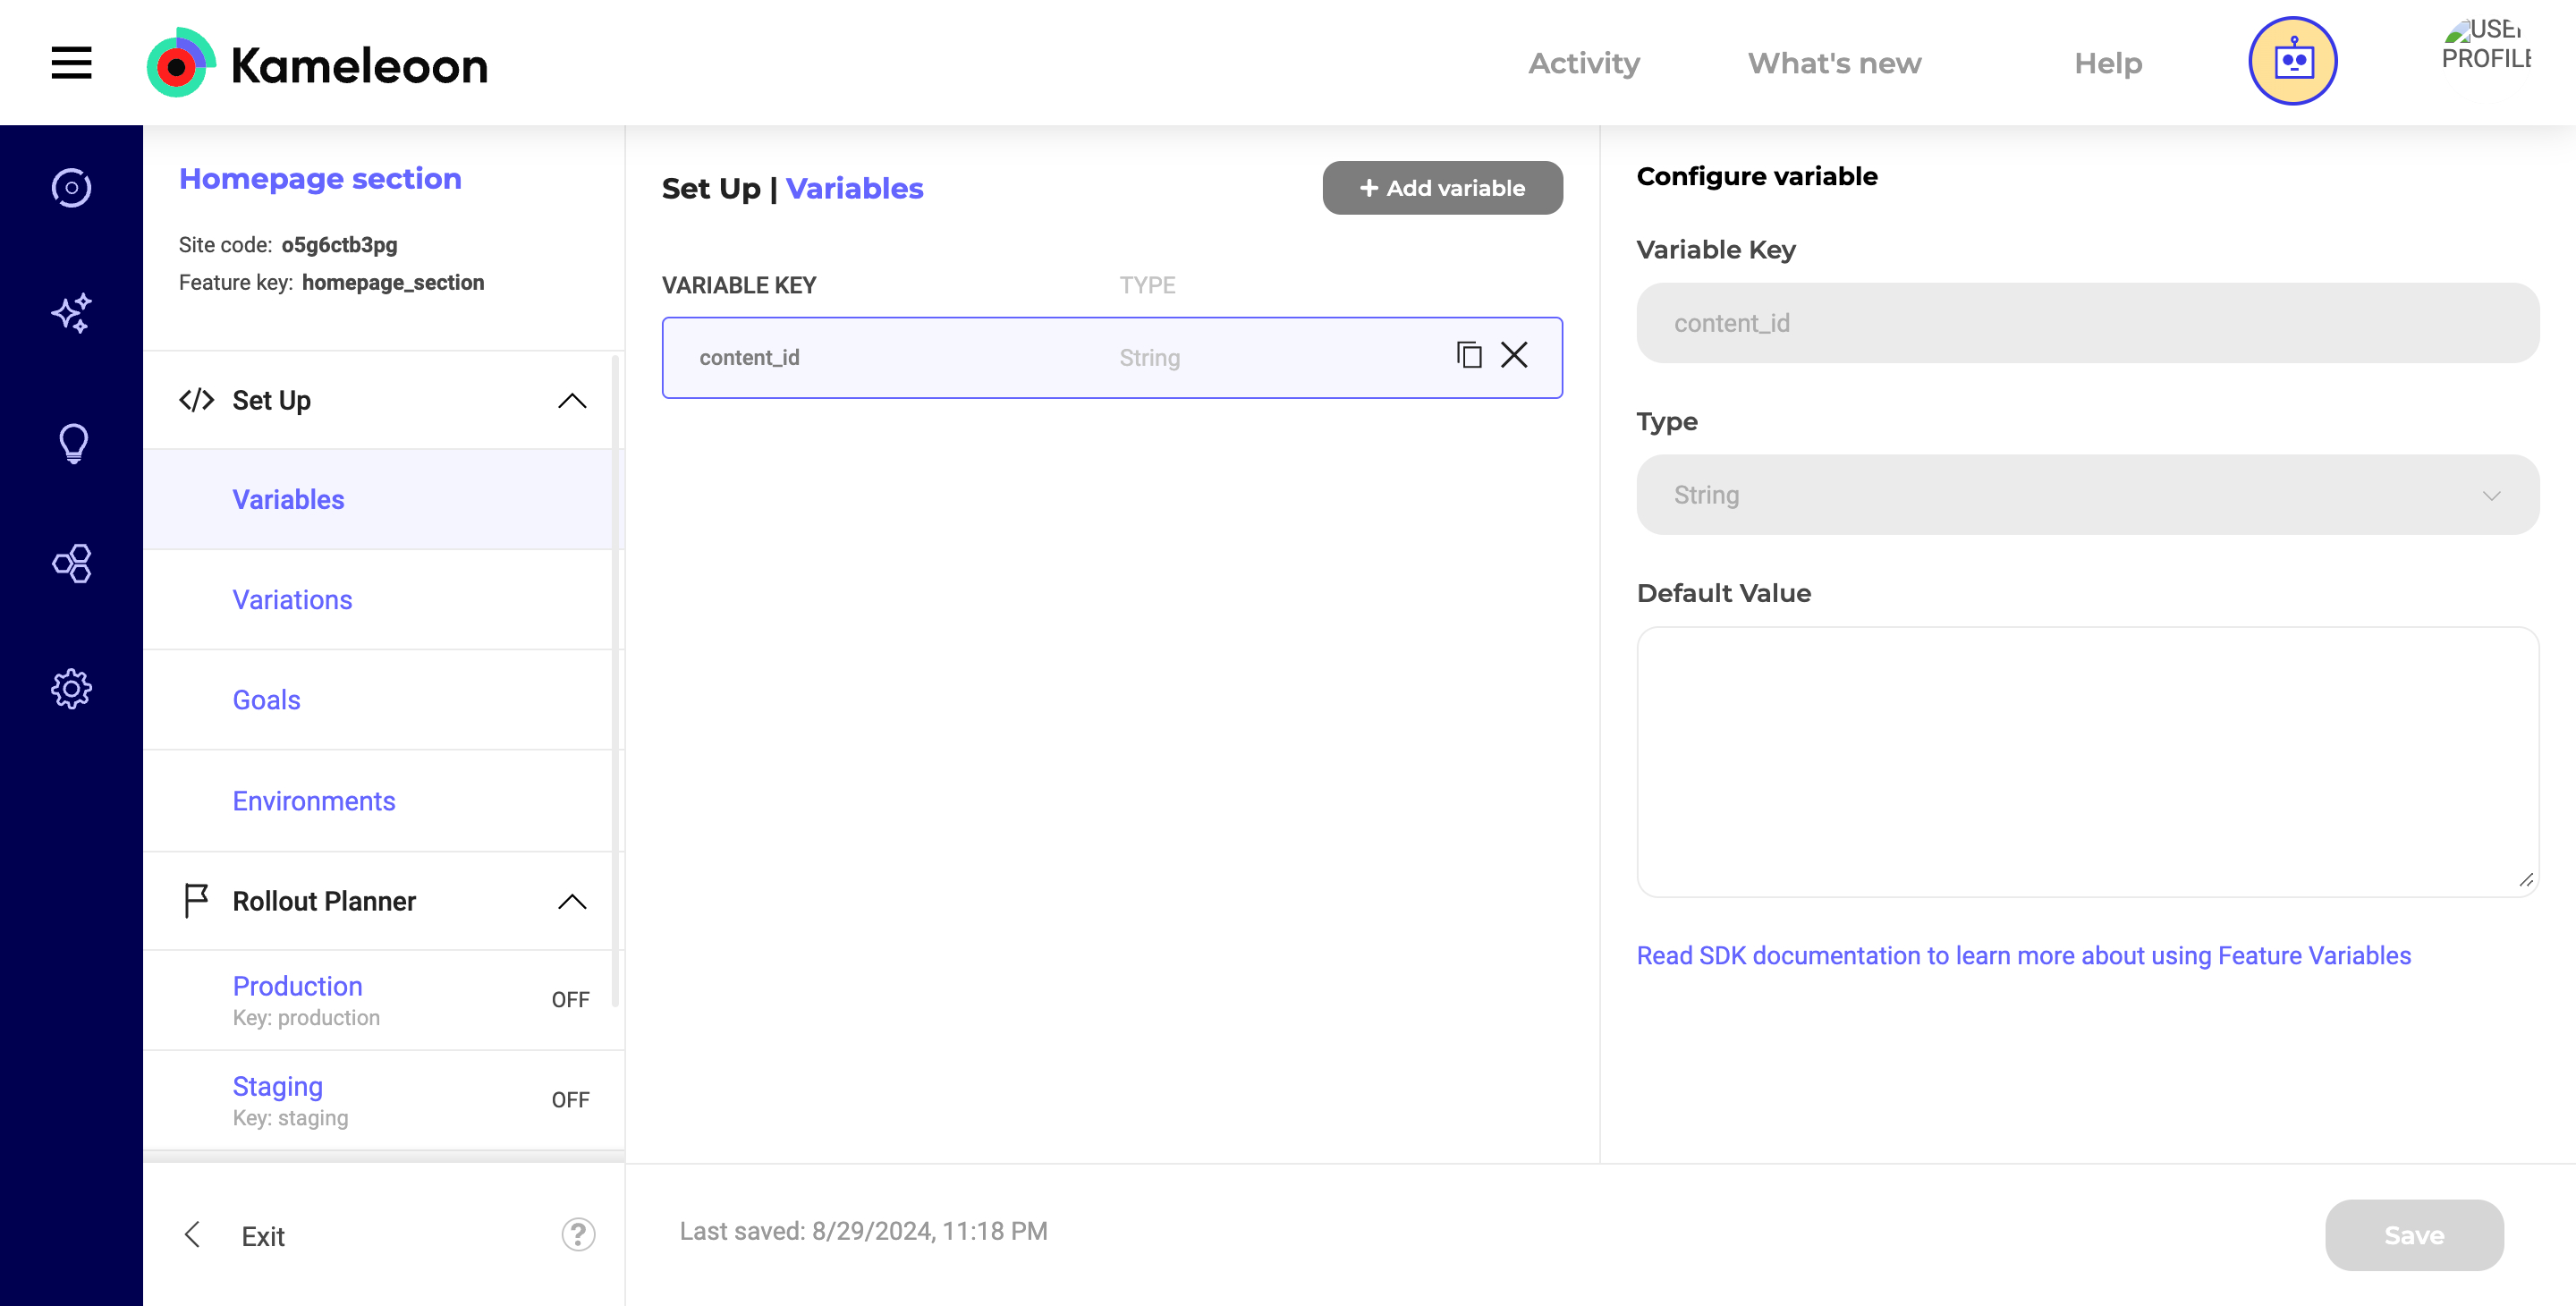This screenshot has height=1306, width=2576.
Task: Delete the content_id variable
Action: point(1514,355)
